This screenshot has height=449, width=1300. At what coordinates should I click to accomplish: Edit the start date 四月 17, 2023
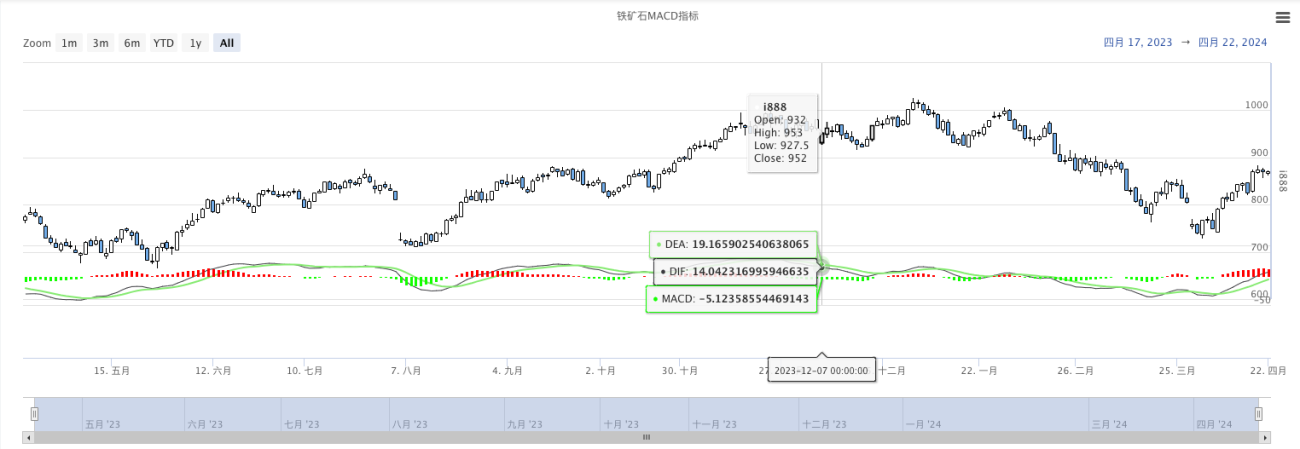[x=1138, y=43]
